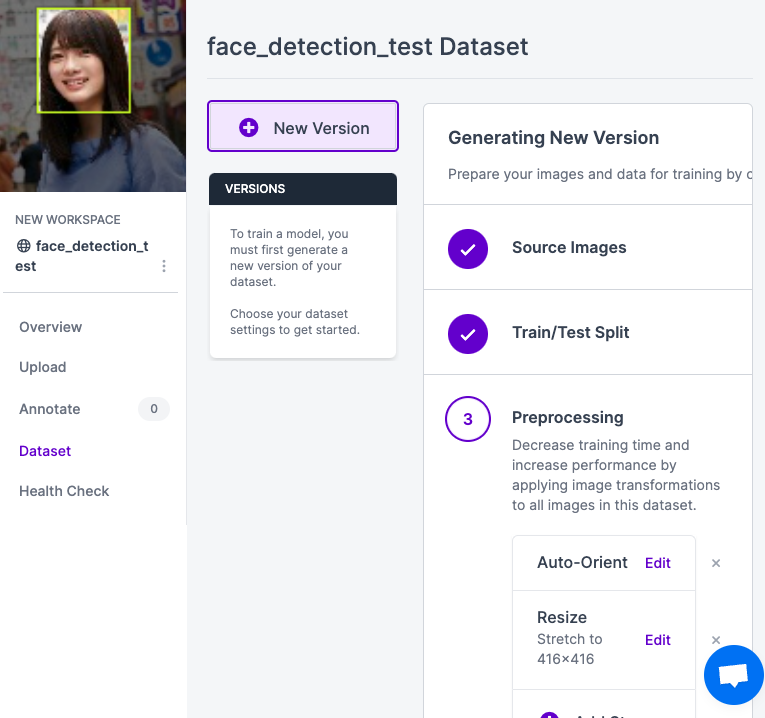Open the Upload page

[x=43, y=367]
